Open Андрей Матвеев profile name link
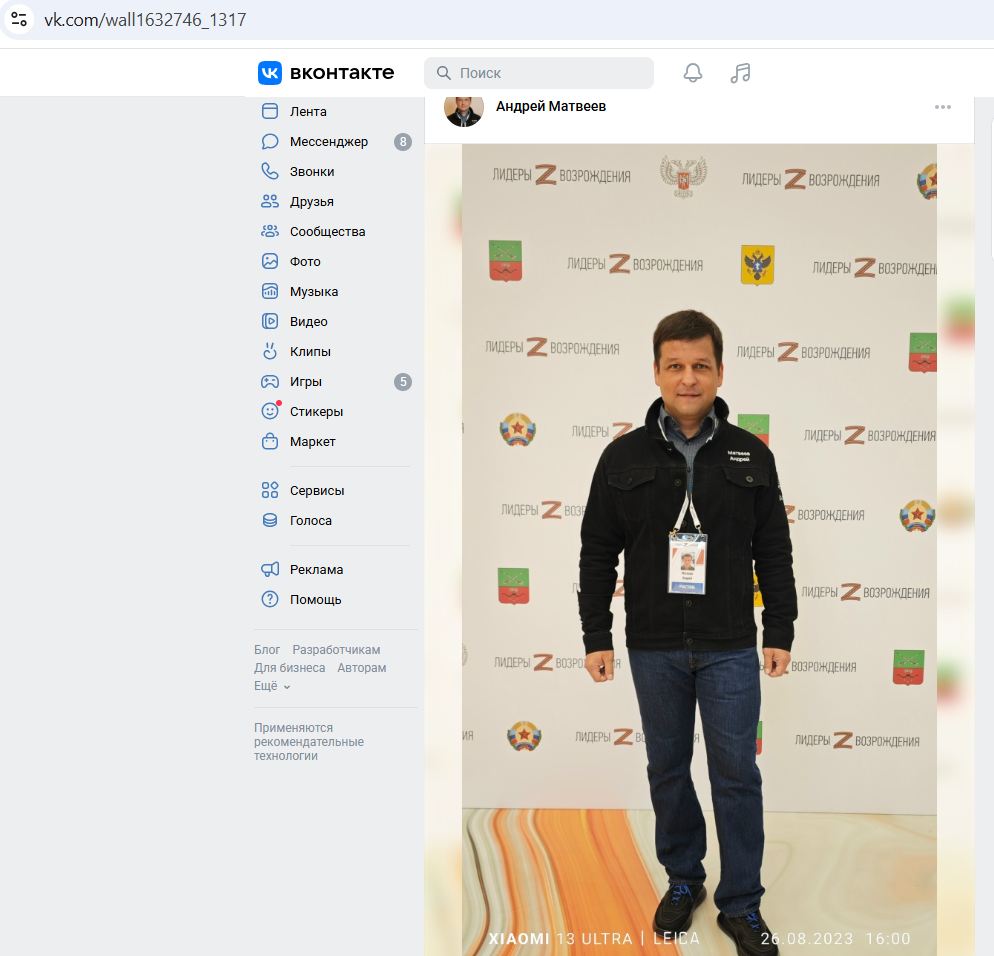994x956 pixels. tap(550, 106)
